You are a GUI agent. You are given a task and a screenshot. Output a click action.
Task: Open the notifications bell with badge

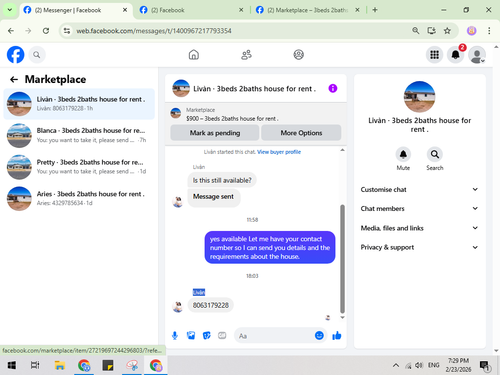pyautogui.click(x=456, y=54)
